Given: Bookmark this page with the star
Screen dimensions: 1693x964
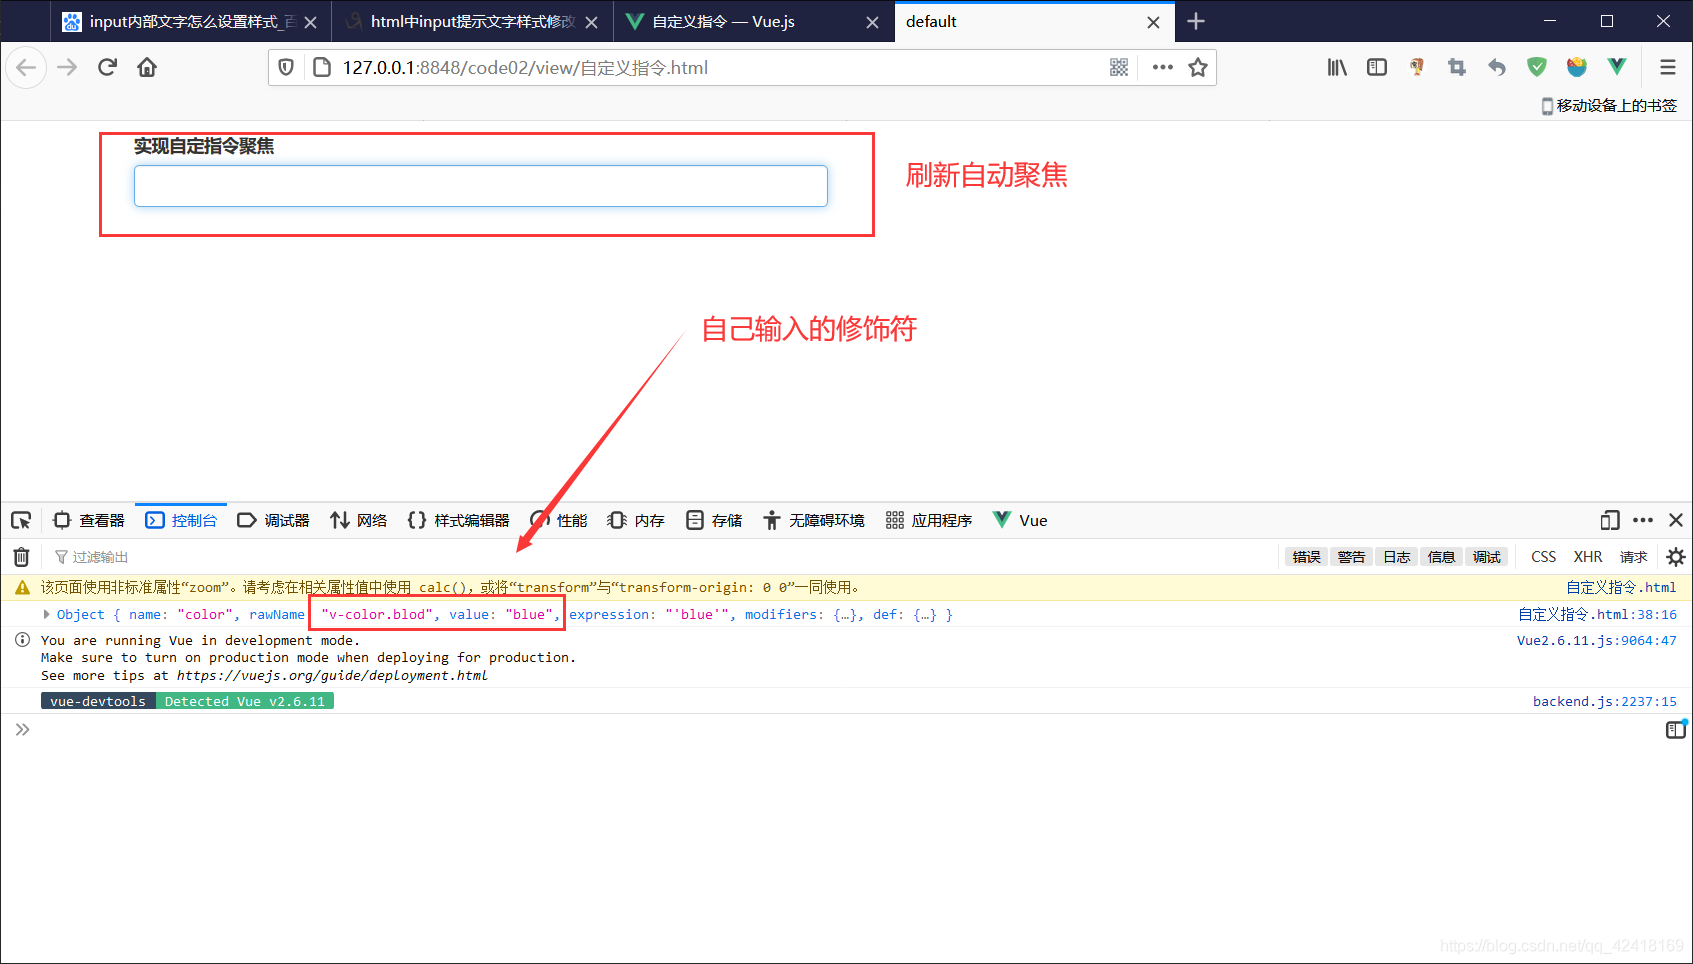Looking at the screenshot, I should click(x=1198, y=68).
